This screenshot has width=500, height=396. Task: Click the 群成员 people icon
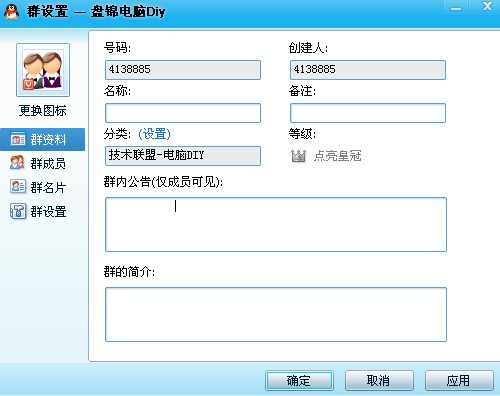(17, 163)
